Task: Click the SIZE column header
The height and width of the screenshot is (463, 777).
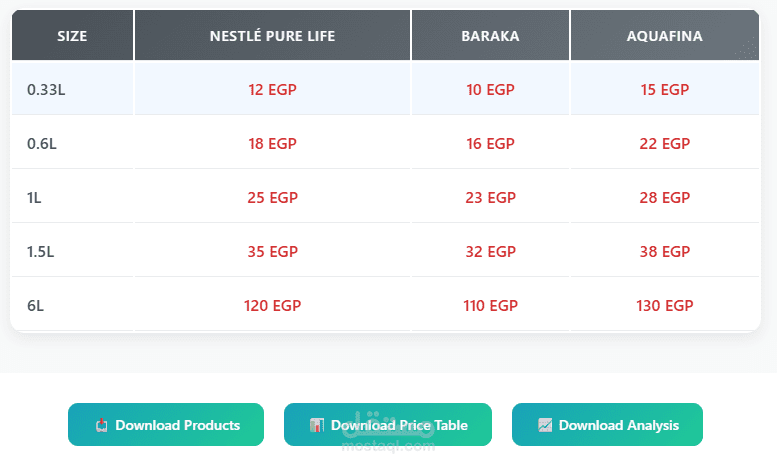Action: 72,36
